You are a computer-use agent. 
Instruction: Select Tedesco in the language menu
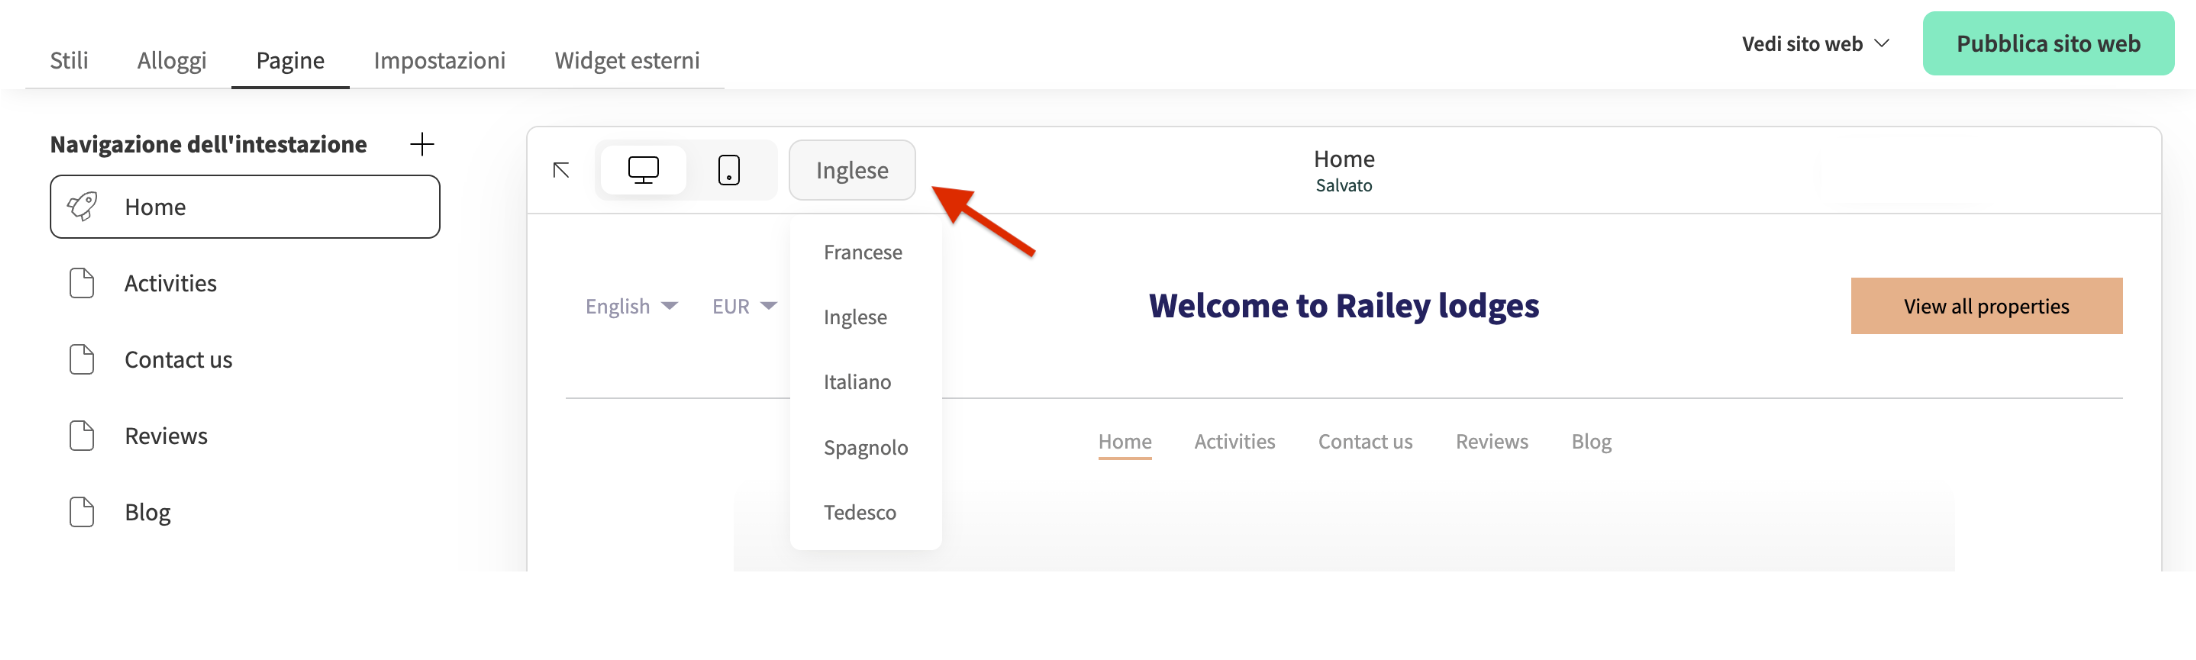tap(860, 512)
